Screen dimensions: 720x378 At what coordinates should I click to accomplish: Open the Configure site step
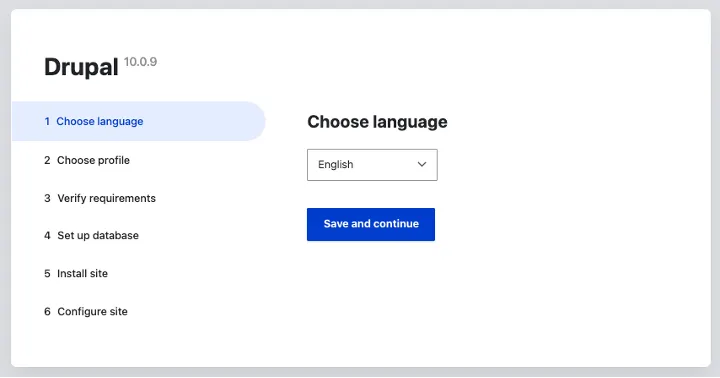92,311
